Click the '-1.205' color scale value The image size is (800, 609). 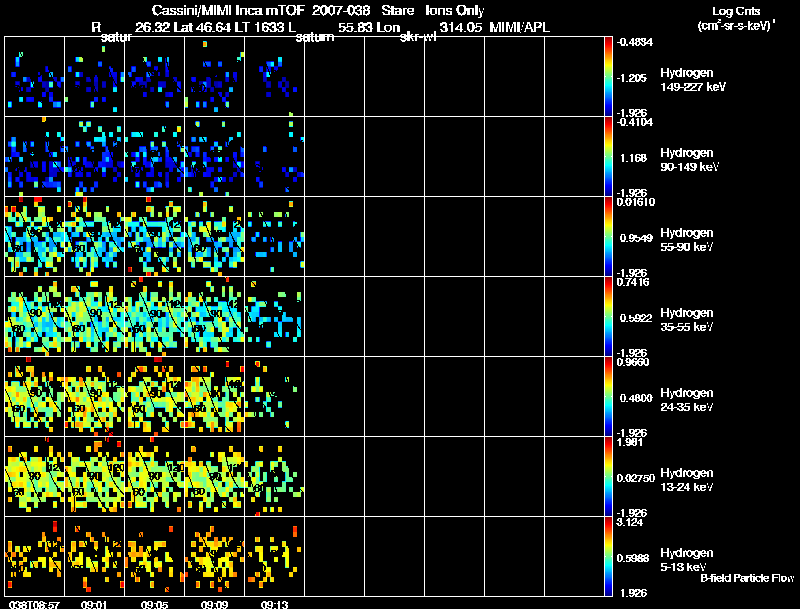632,78
